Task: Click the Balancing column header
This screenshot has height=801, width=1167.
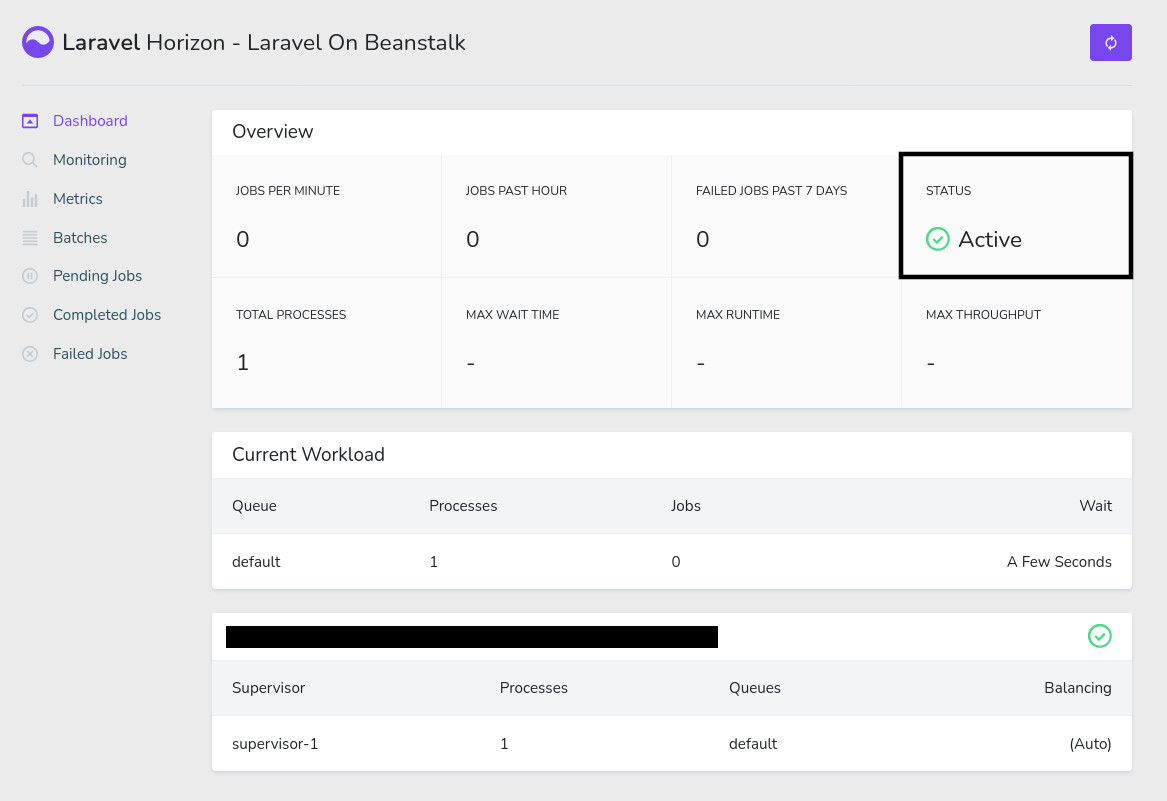Action: pyautogui.click(x=1078, y=687)
